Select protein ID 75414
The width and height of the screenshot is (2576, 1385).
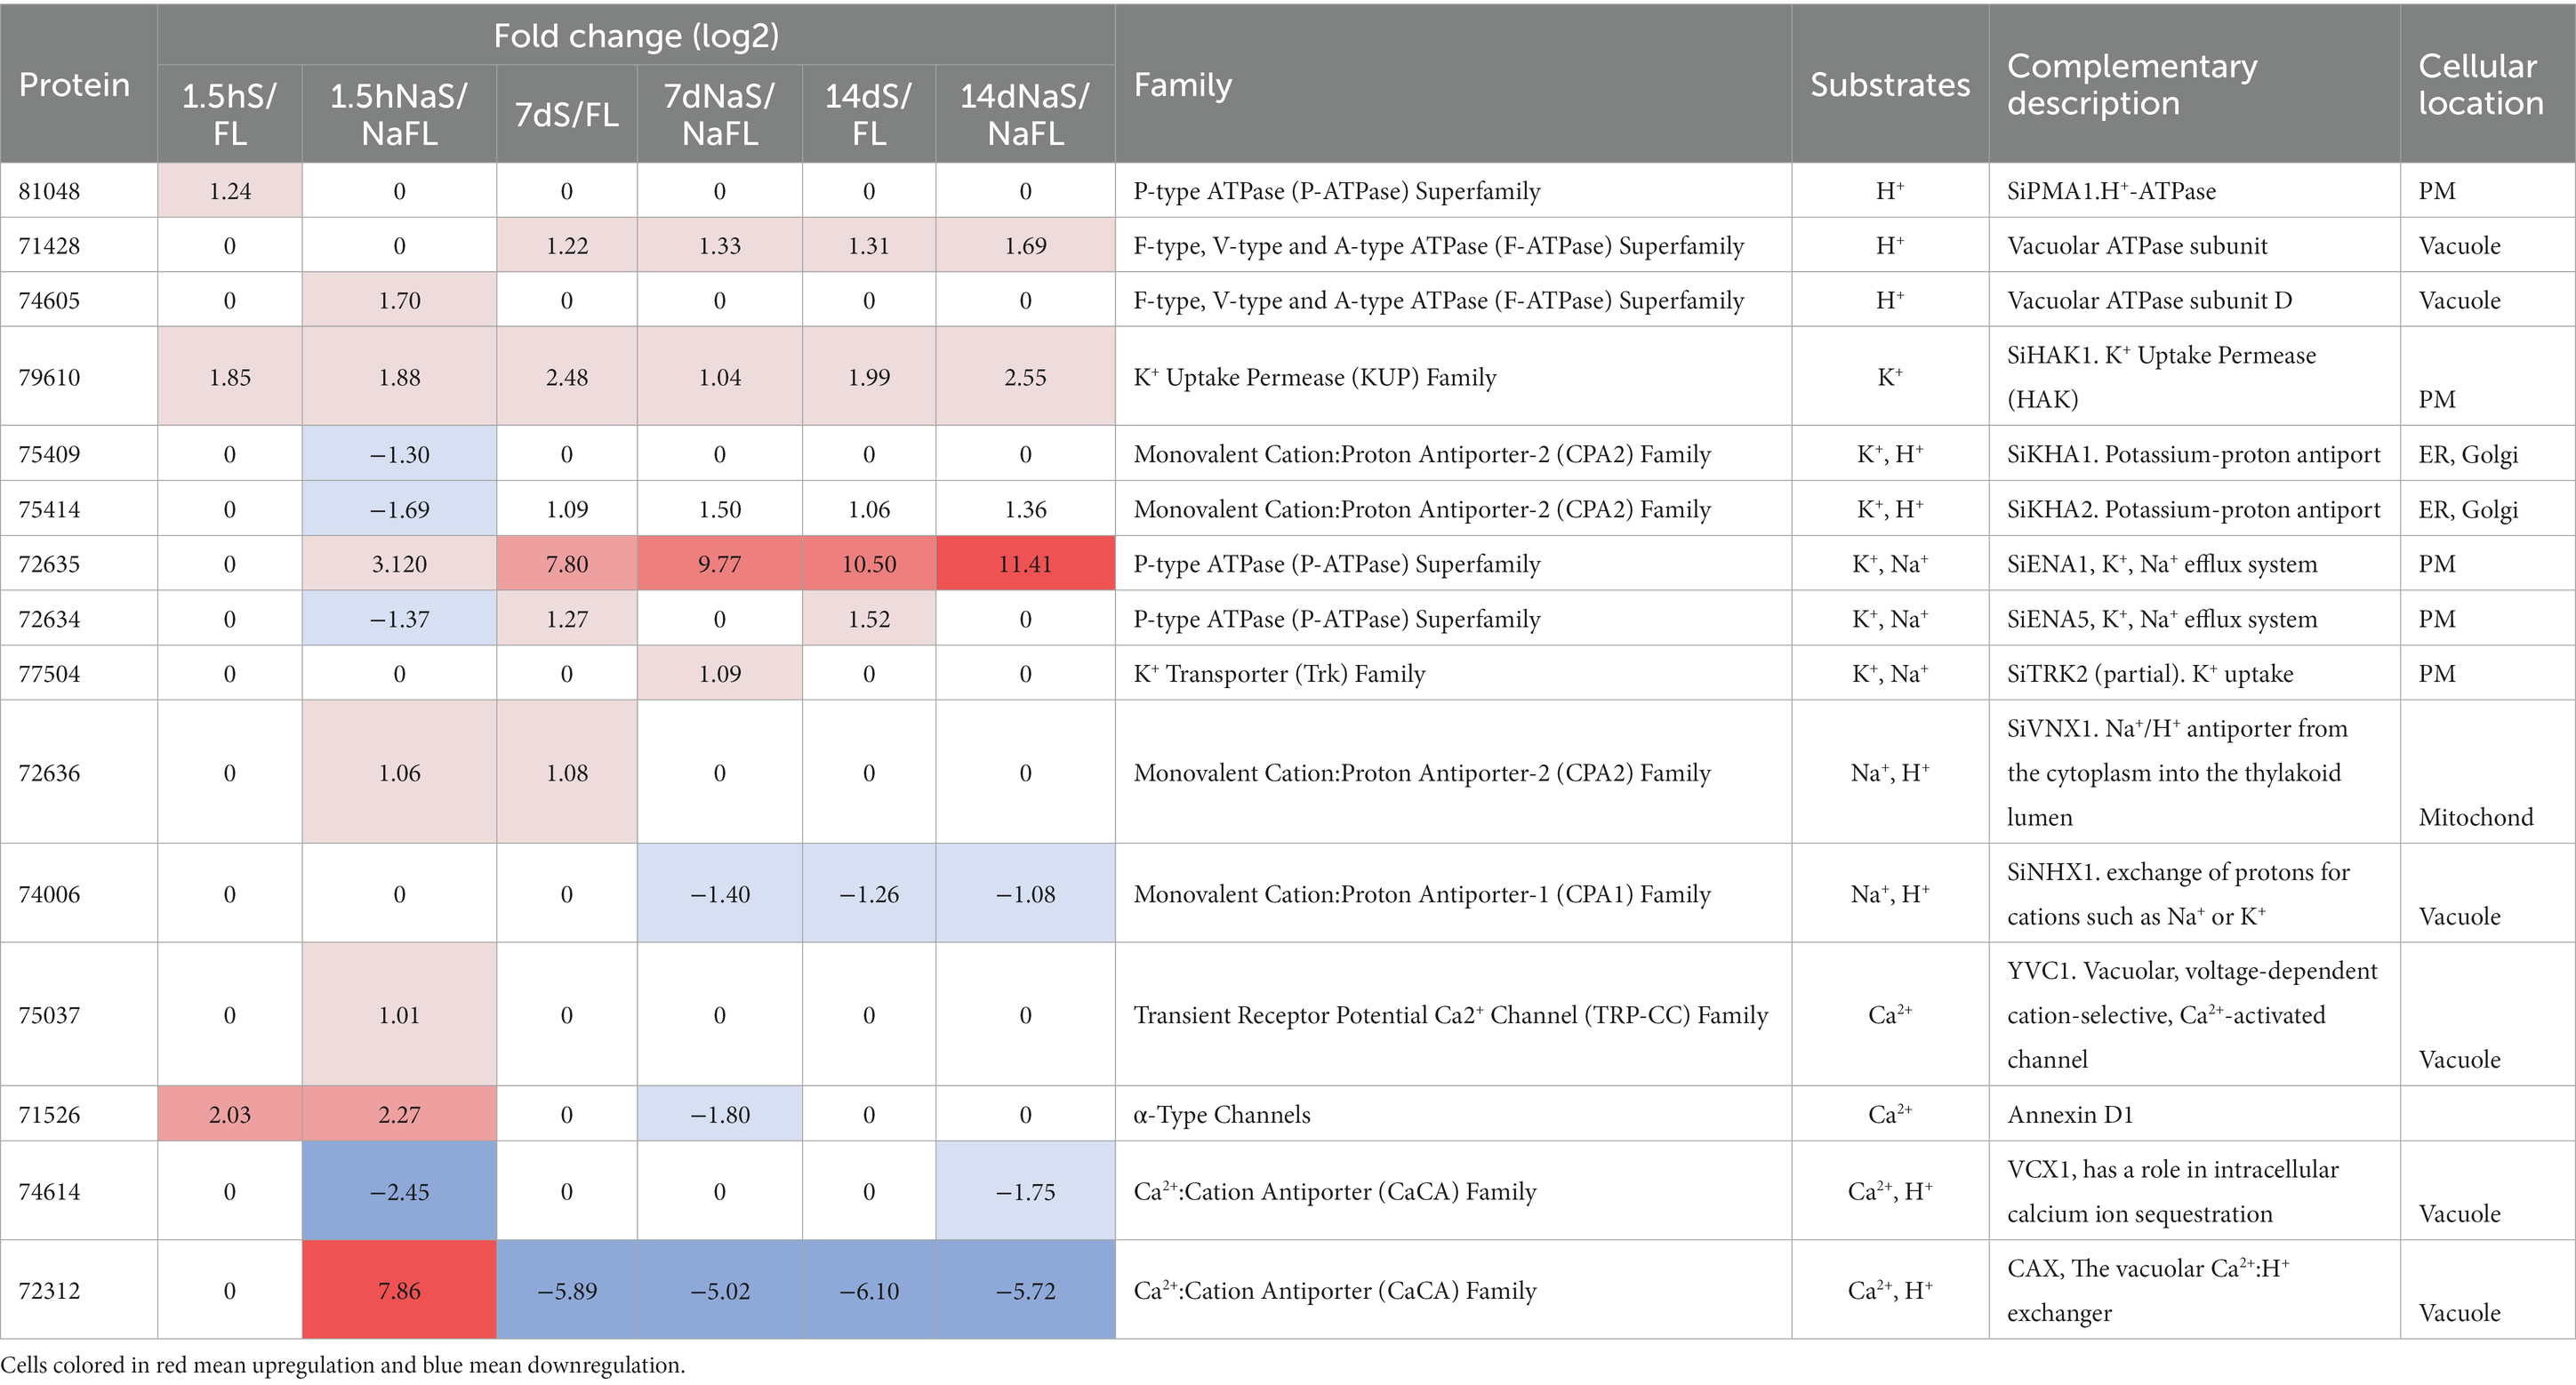click(x=49, y=509)
